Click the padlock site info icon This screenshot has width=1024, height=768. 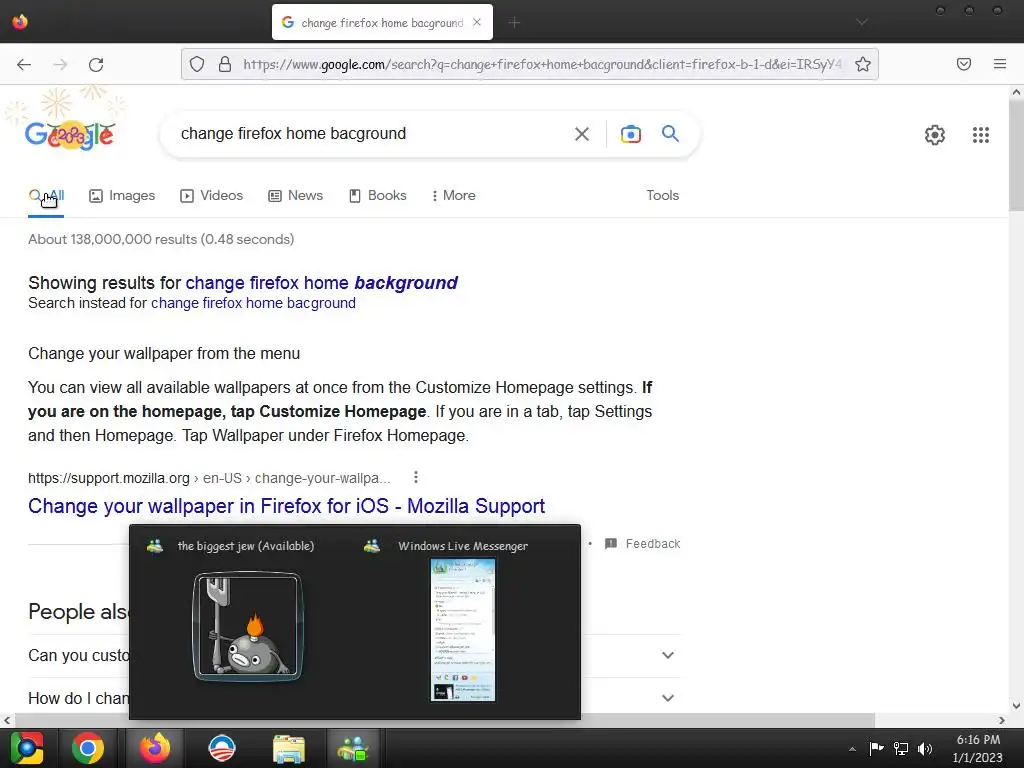point(225,64)
